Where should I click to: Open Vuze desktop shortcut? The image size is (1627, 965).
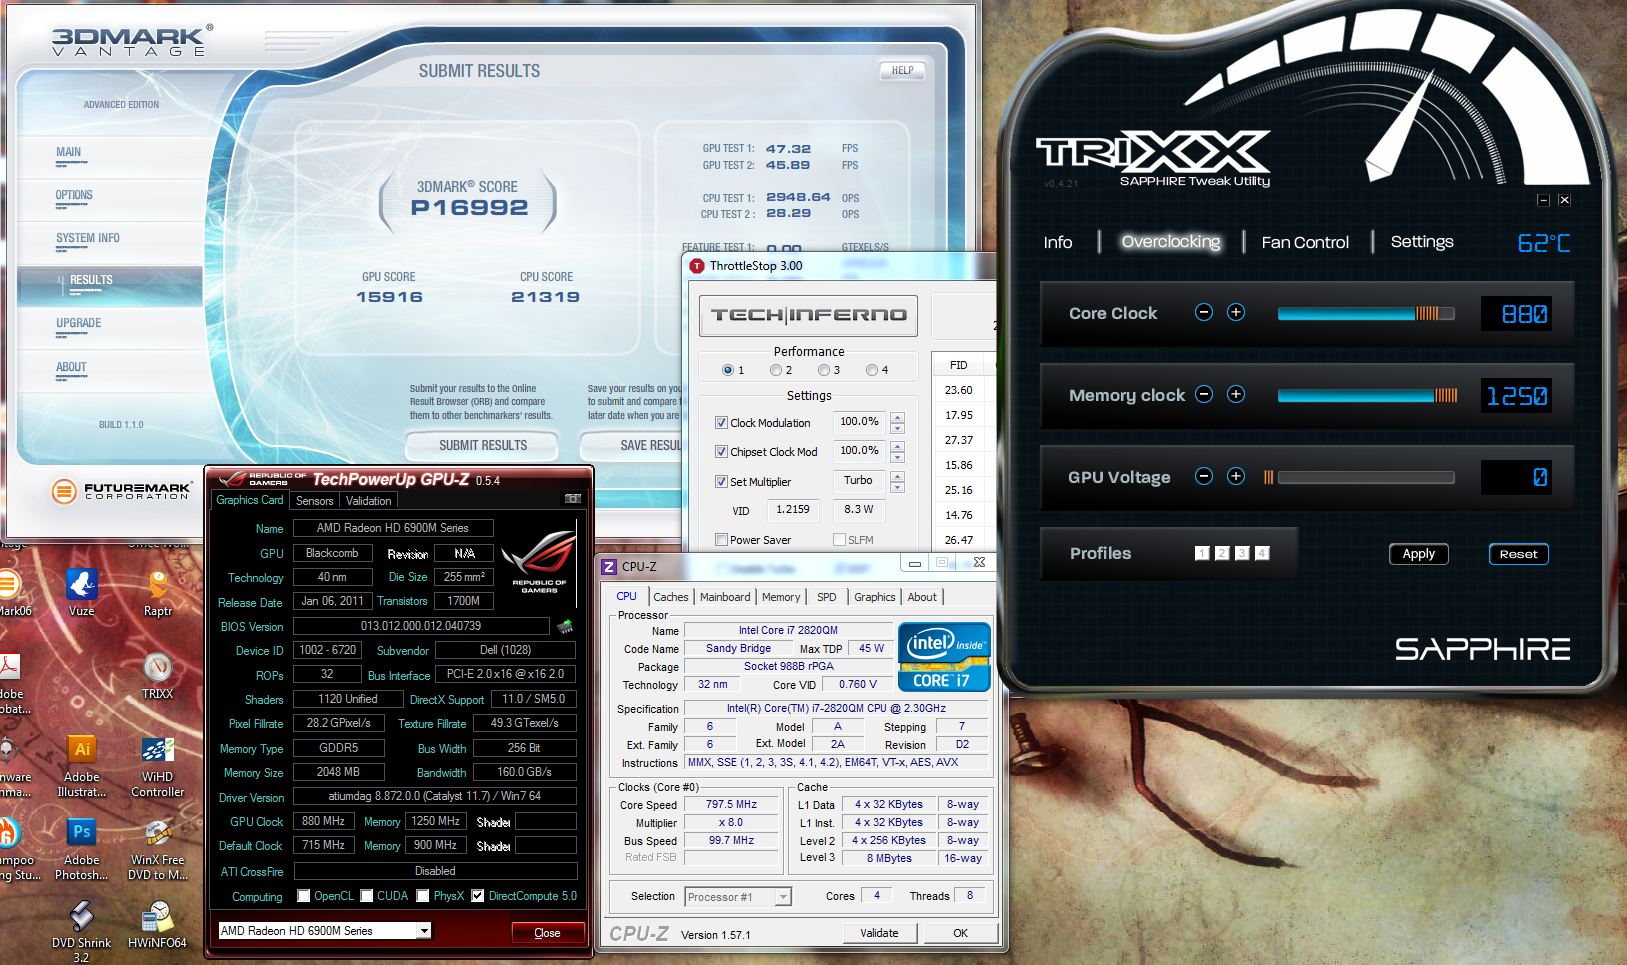coord(82,592)
